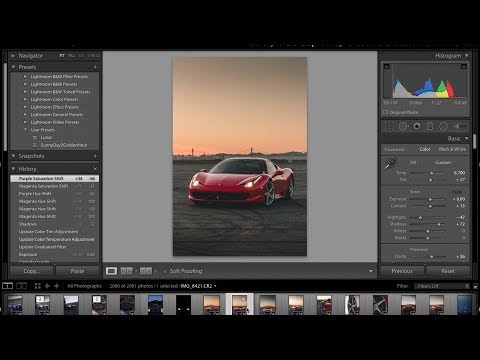Set Navigator zoom to FIT

pos(62,56)
